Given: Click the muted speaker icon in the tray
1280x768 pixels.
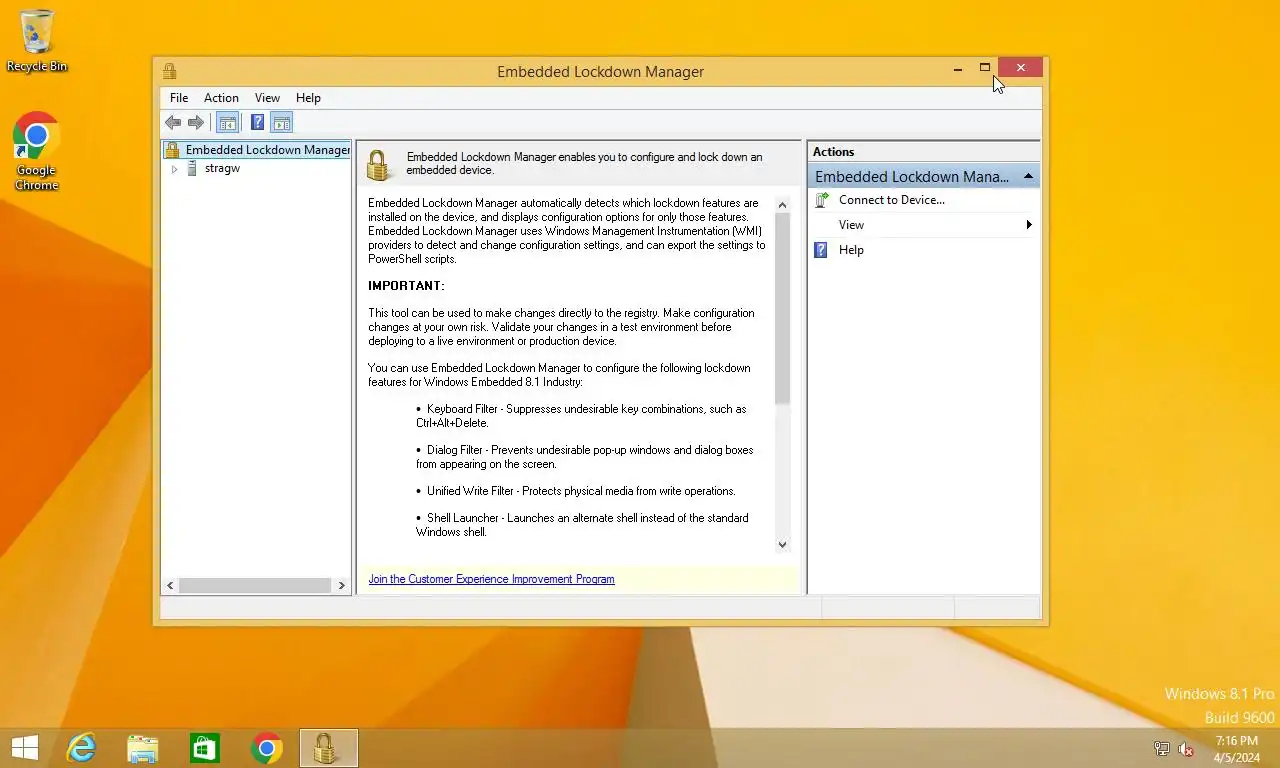Looking at the screenshot, I should [x=1187, y=748].
